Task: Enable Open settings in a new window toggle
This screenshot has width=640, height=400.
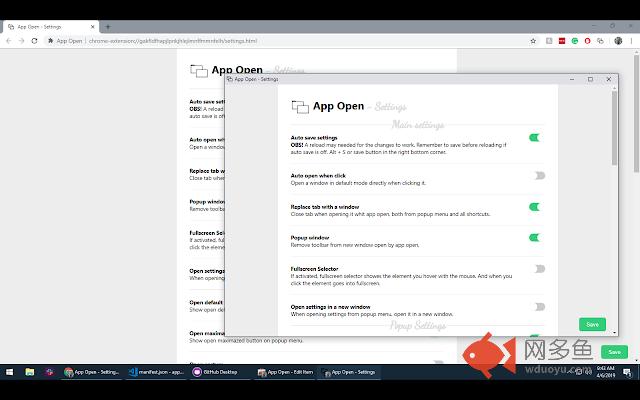Action: click(540, 307)
